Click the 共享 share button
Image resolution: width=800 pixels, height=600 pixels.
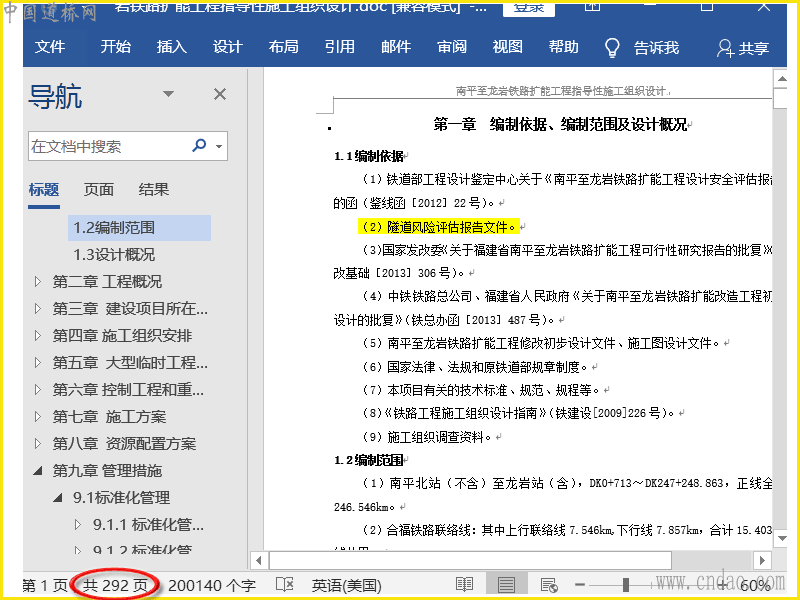(743, 48)
